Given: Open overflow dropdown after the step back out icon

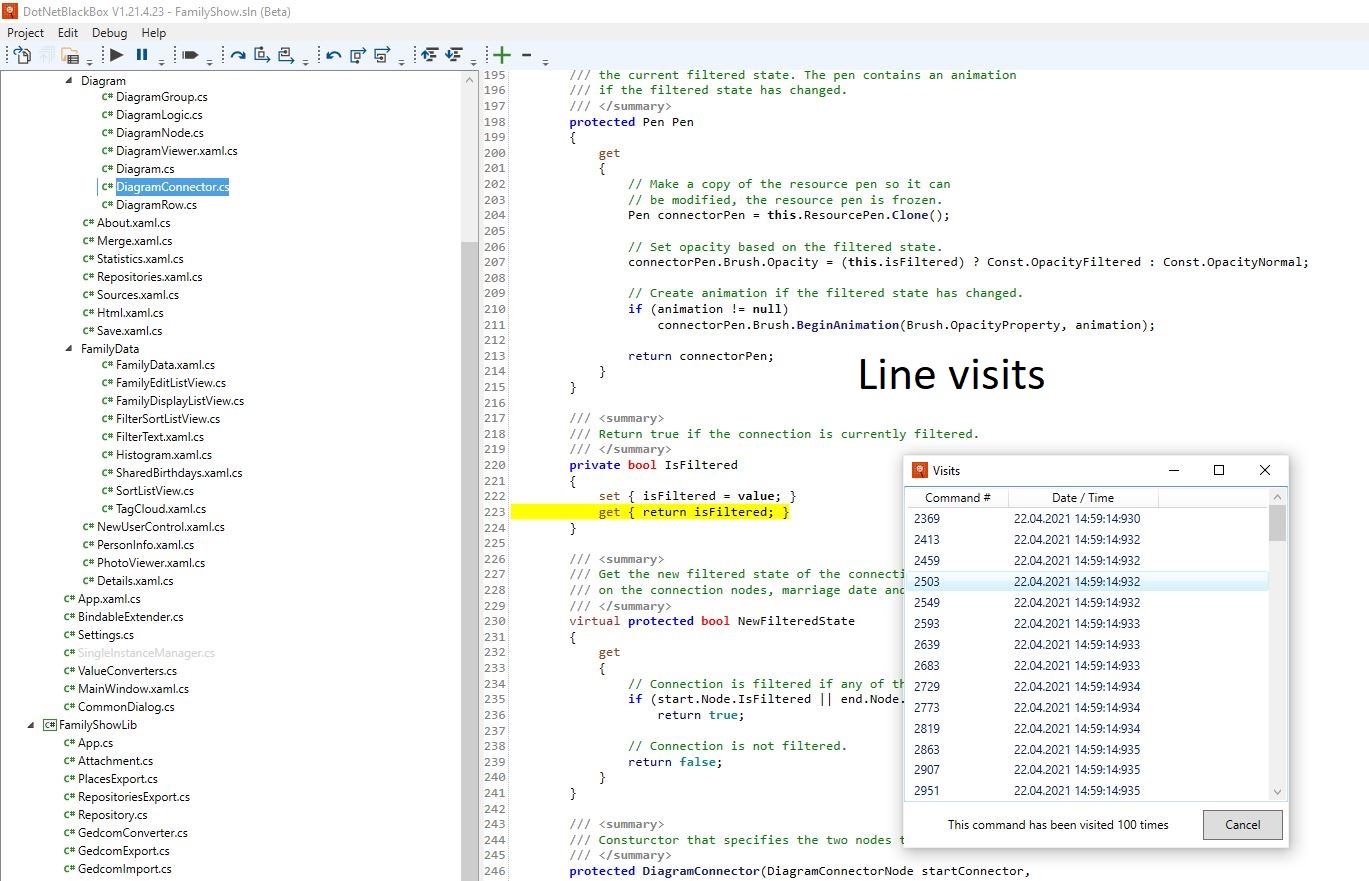Looking at the screenshot, I should tap(401, 62).
